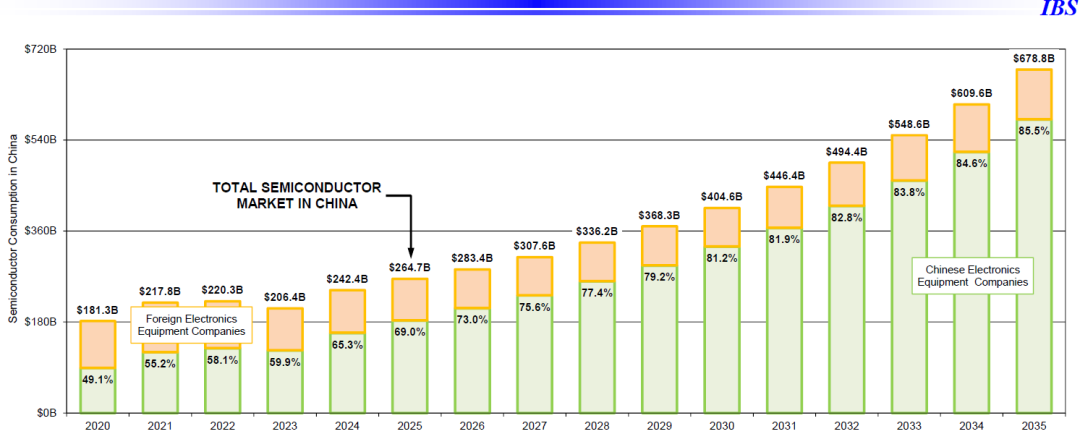Screen dimensions: 1080x447
Task: Click the Chinese Electronics Equipment Companies legend box
Action: [x=973, y=276]
